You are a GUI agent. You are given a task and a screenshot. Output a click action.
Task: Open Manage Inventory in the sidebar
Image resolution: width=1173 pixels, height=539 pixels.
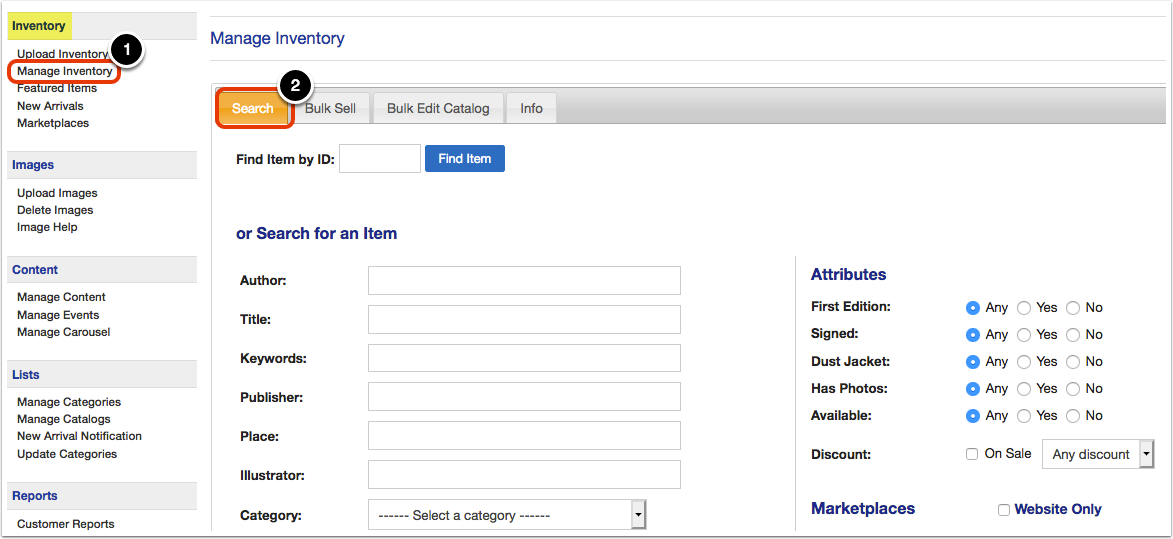coord(64,72)
